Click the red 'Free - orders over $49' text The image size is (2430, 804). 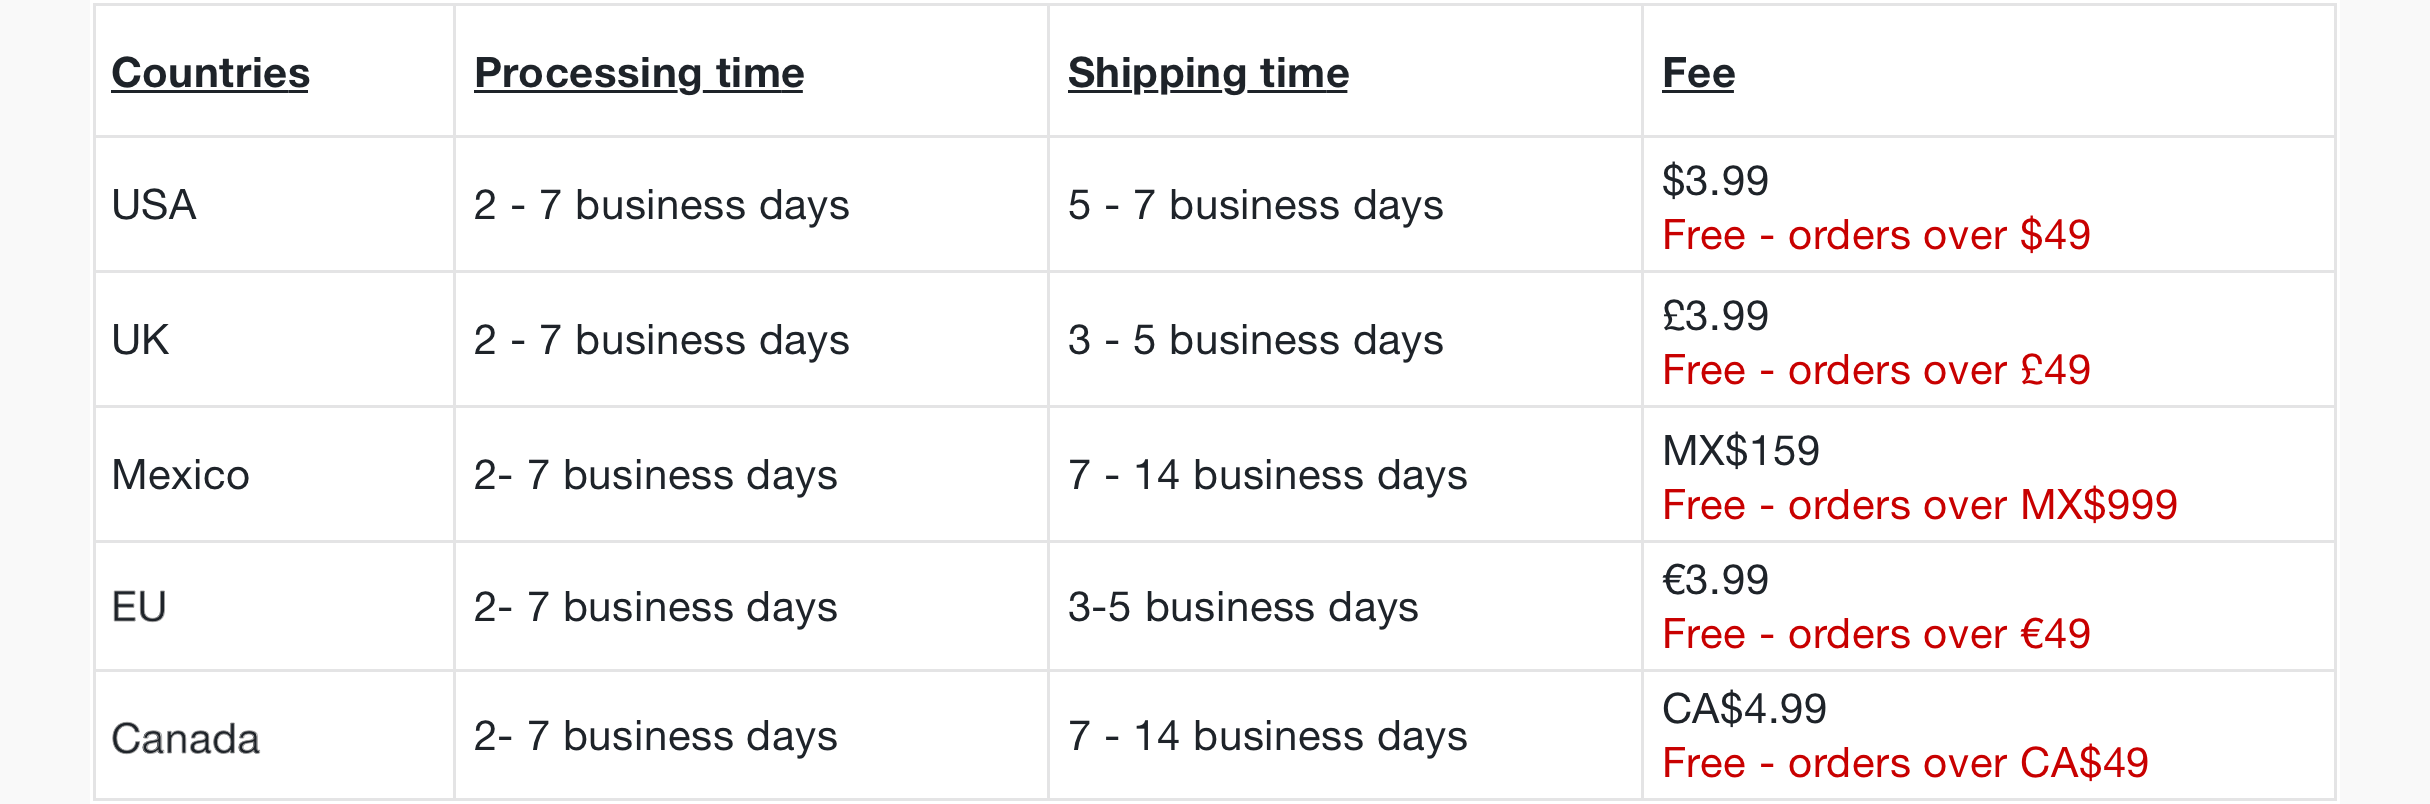coord(1876,235)
